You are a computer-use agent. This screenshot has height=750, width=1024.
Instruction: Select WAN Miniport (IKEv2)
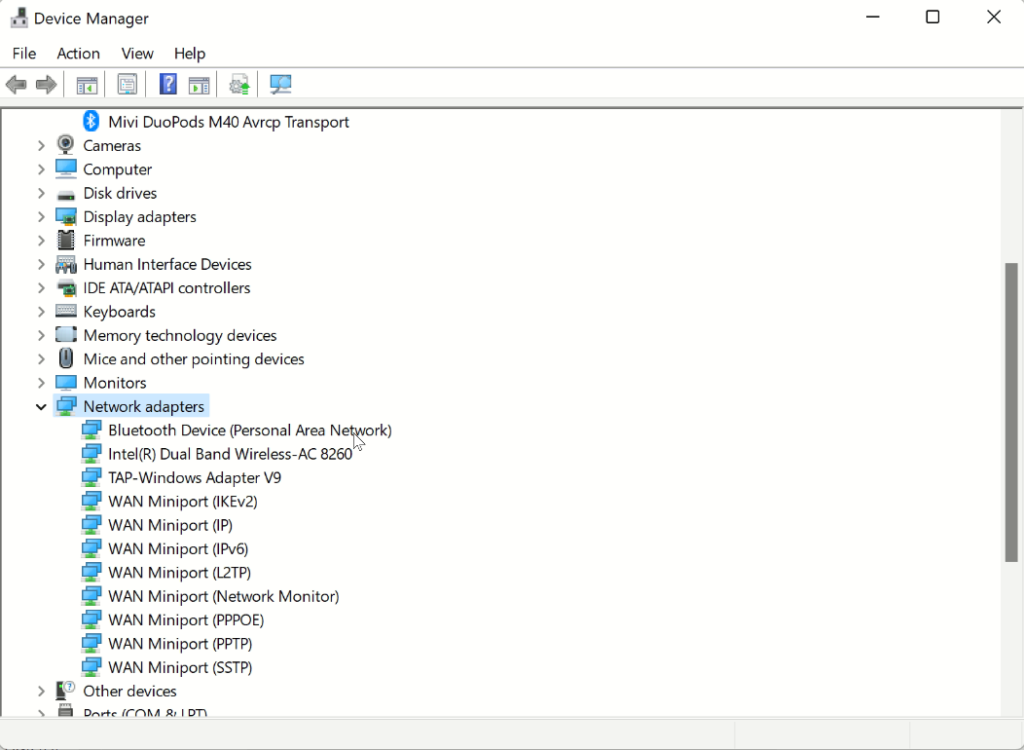183,501
